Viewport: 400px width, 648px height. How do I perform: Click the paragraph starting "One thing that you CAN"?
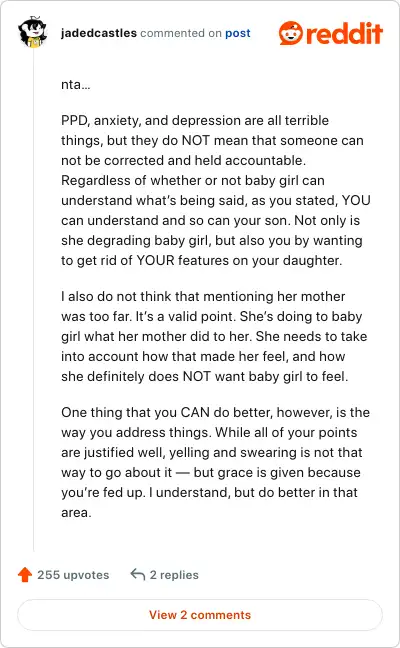[x=215, y=462]
